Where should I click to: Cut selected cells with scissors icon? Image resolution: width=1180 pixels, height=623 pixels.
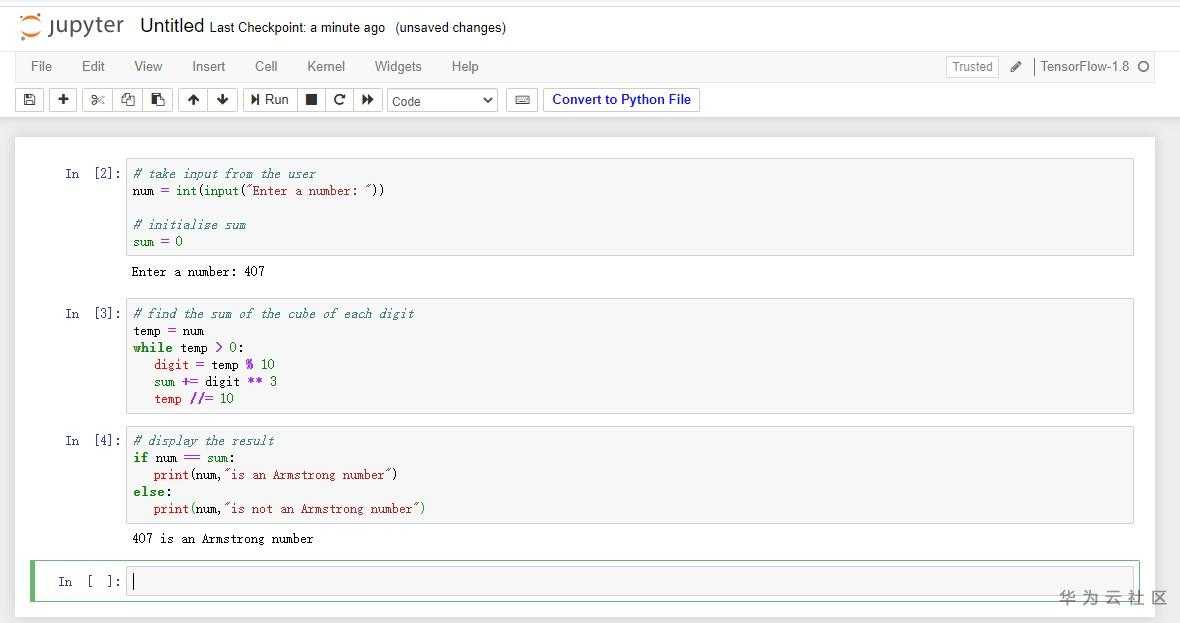click(x=97, y=100)
